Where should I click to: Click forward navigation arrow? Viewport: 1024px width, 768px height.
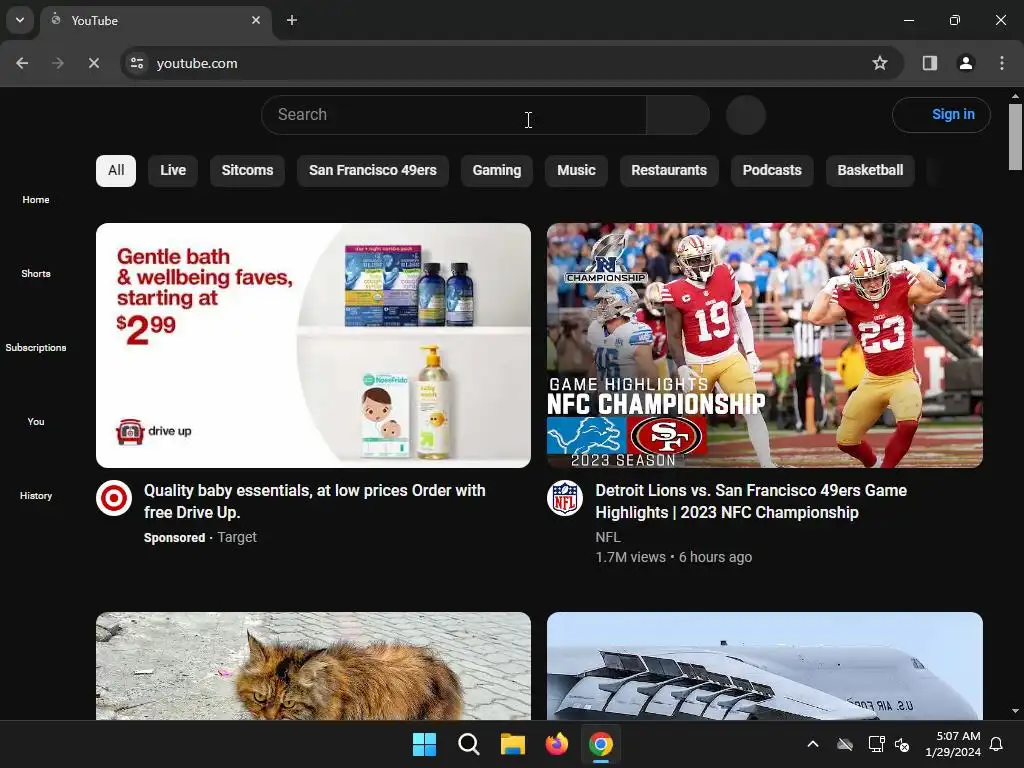click(x=58, y=63)
